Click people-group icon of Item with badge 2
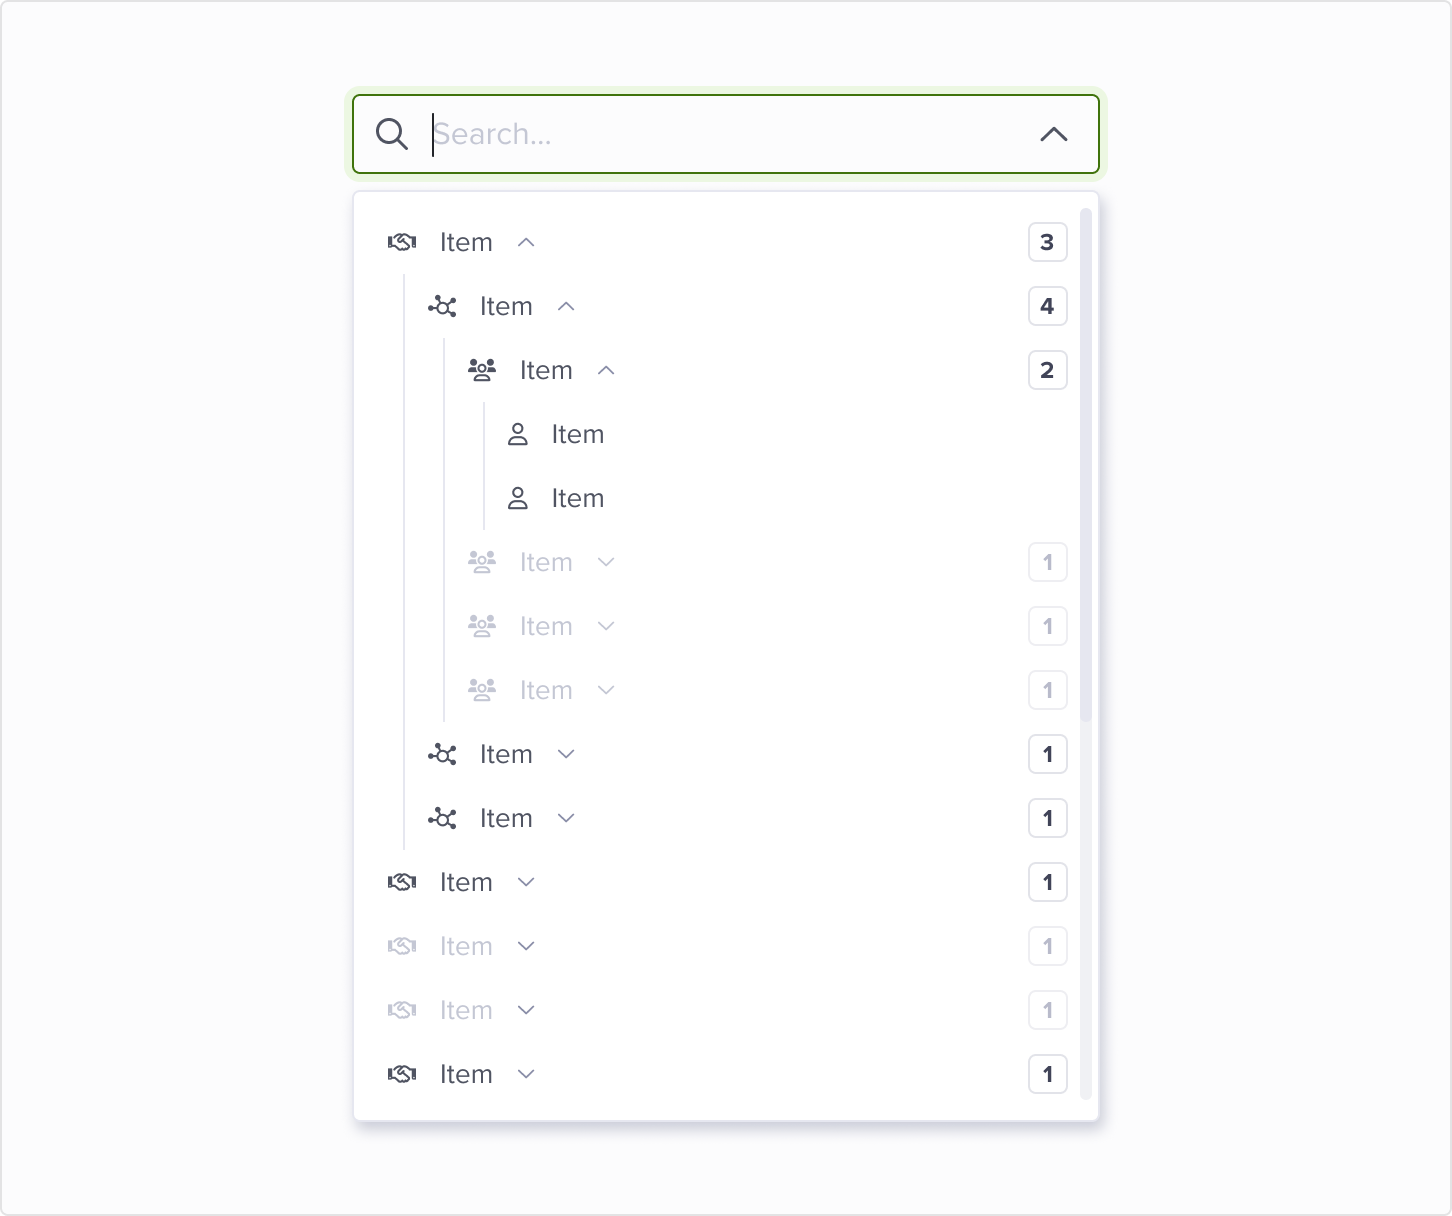 (x=482, y=370)
